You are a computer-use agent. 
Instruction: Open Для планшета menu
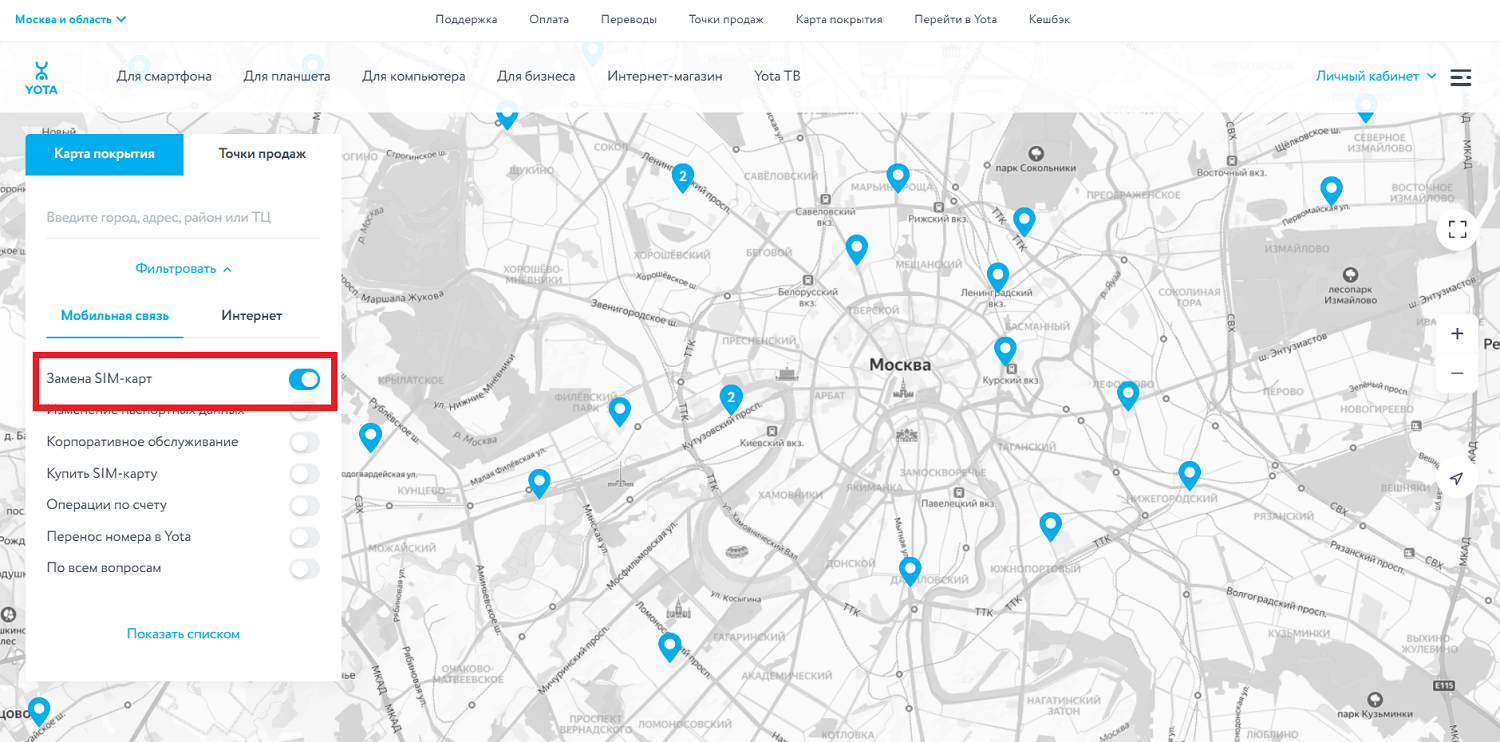(287, 76)
